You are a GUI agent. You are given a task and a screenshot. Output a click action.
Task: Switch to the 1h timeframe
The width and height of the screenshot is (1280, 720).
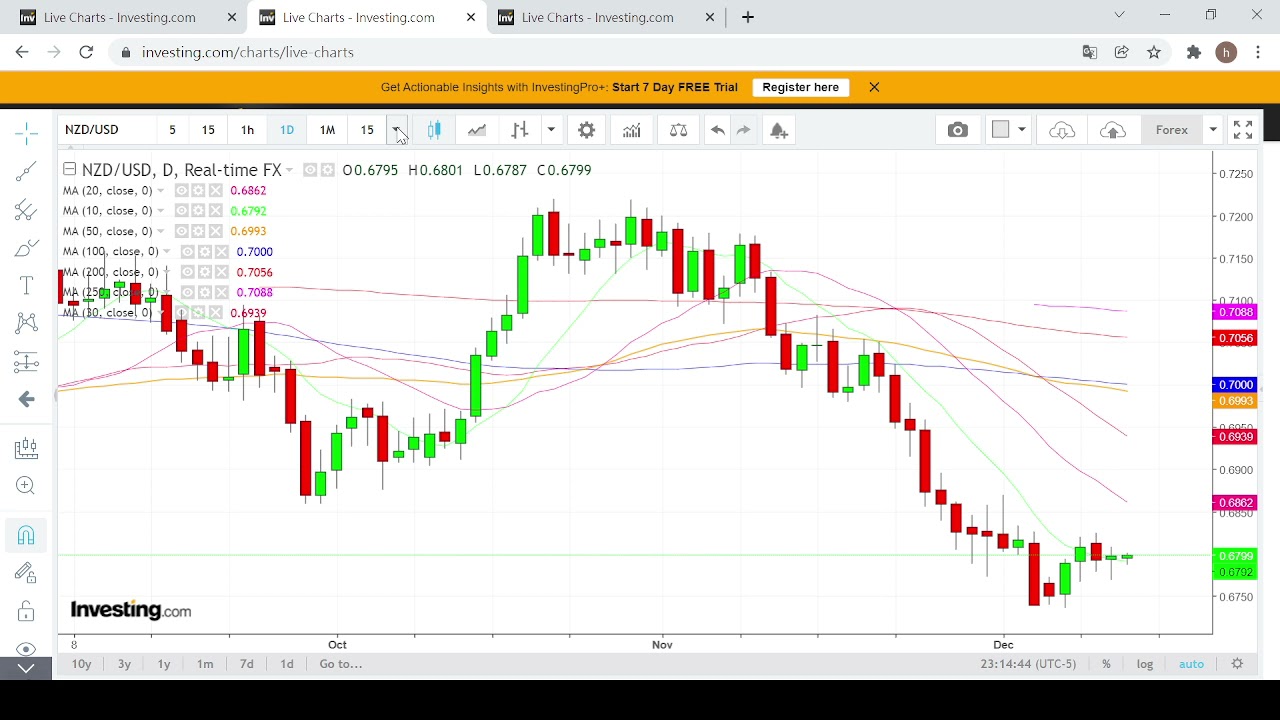(x=247, y=130)
